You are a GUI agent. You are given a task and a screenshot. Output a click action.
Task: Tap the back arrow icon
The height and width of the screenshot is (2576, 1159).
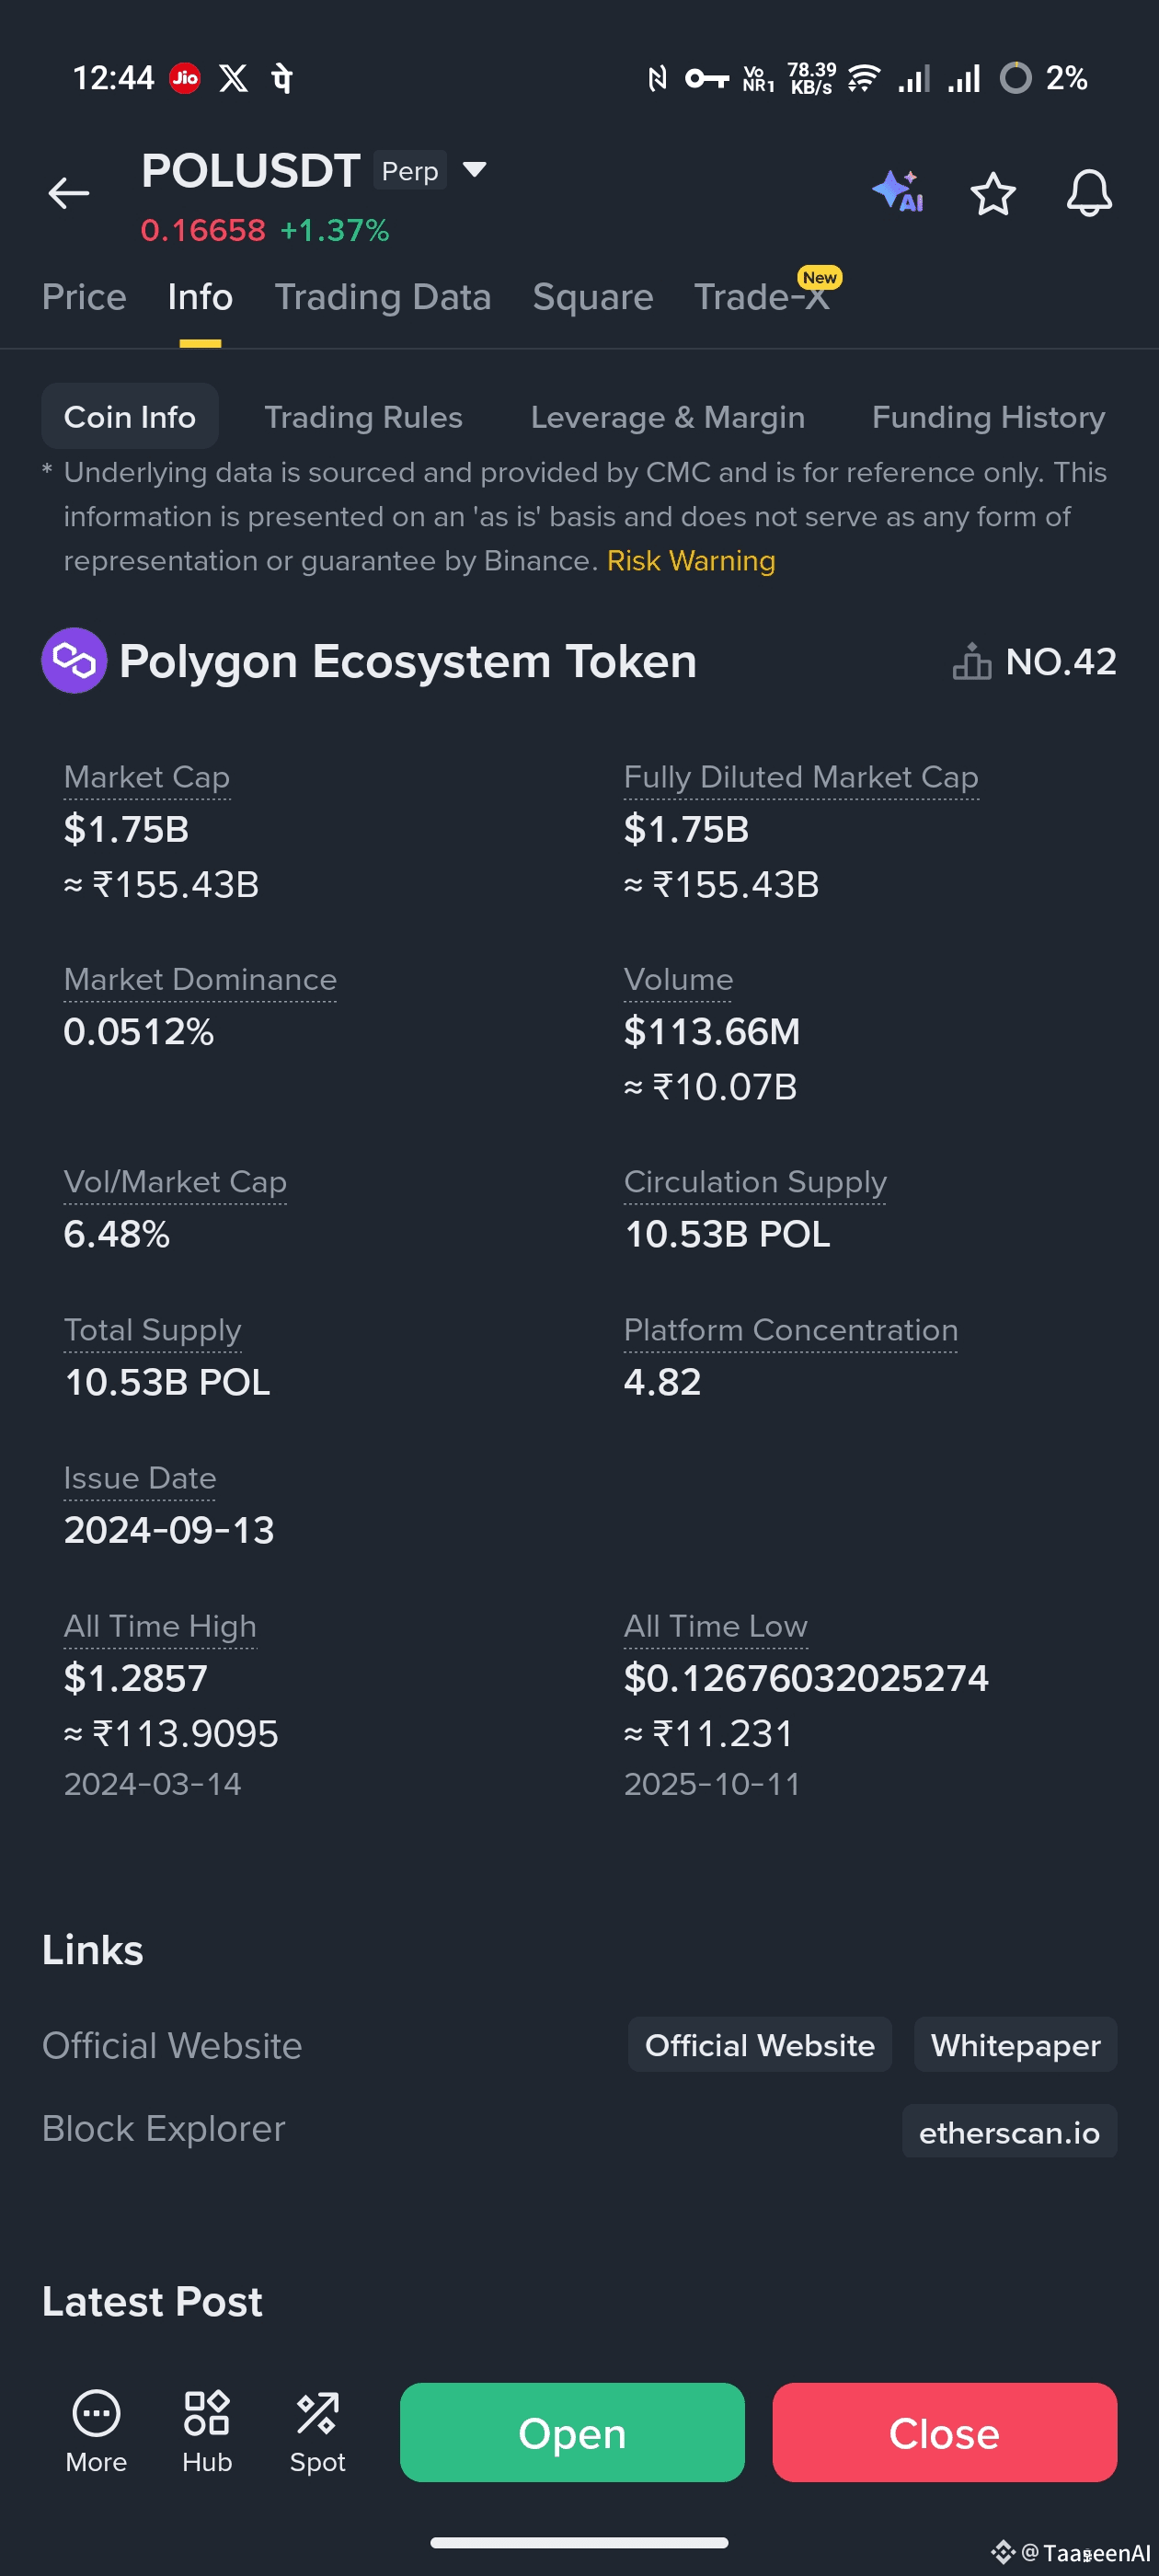click(x=68, y=193)
